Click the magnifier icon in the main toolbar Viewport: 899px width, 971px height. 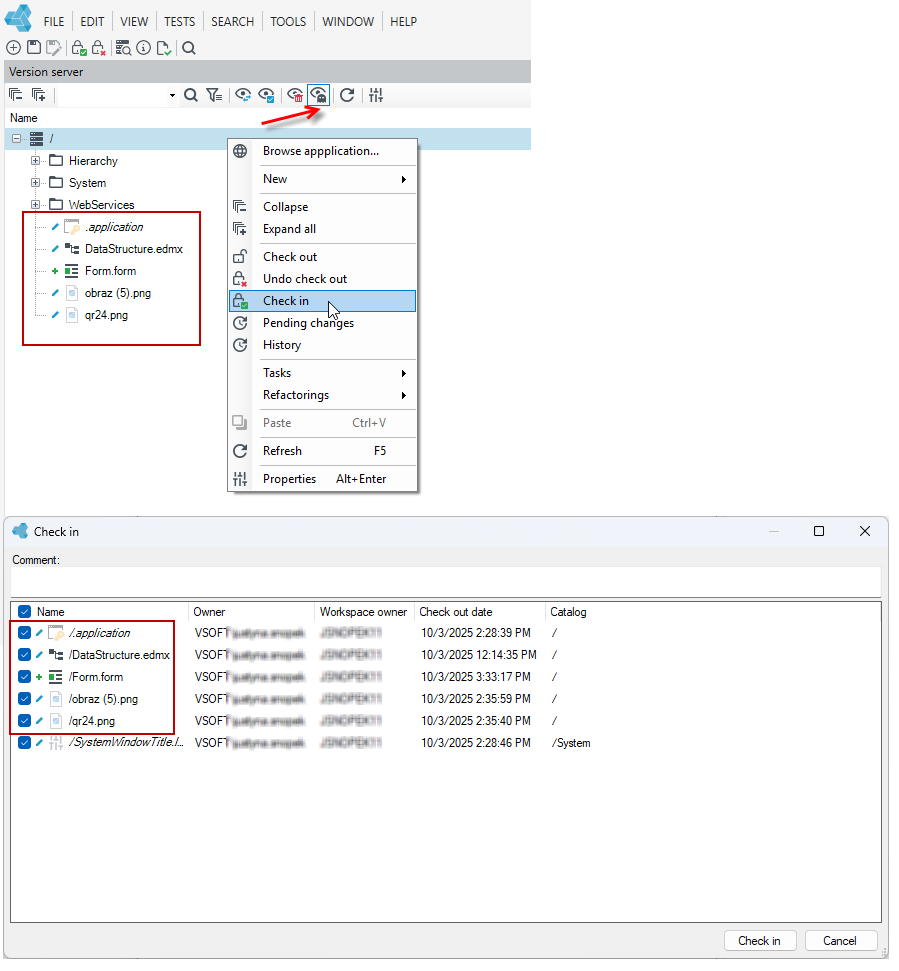click(189, 48)
